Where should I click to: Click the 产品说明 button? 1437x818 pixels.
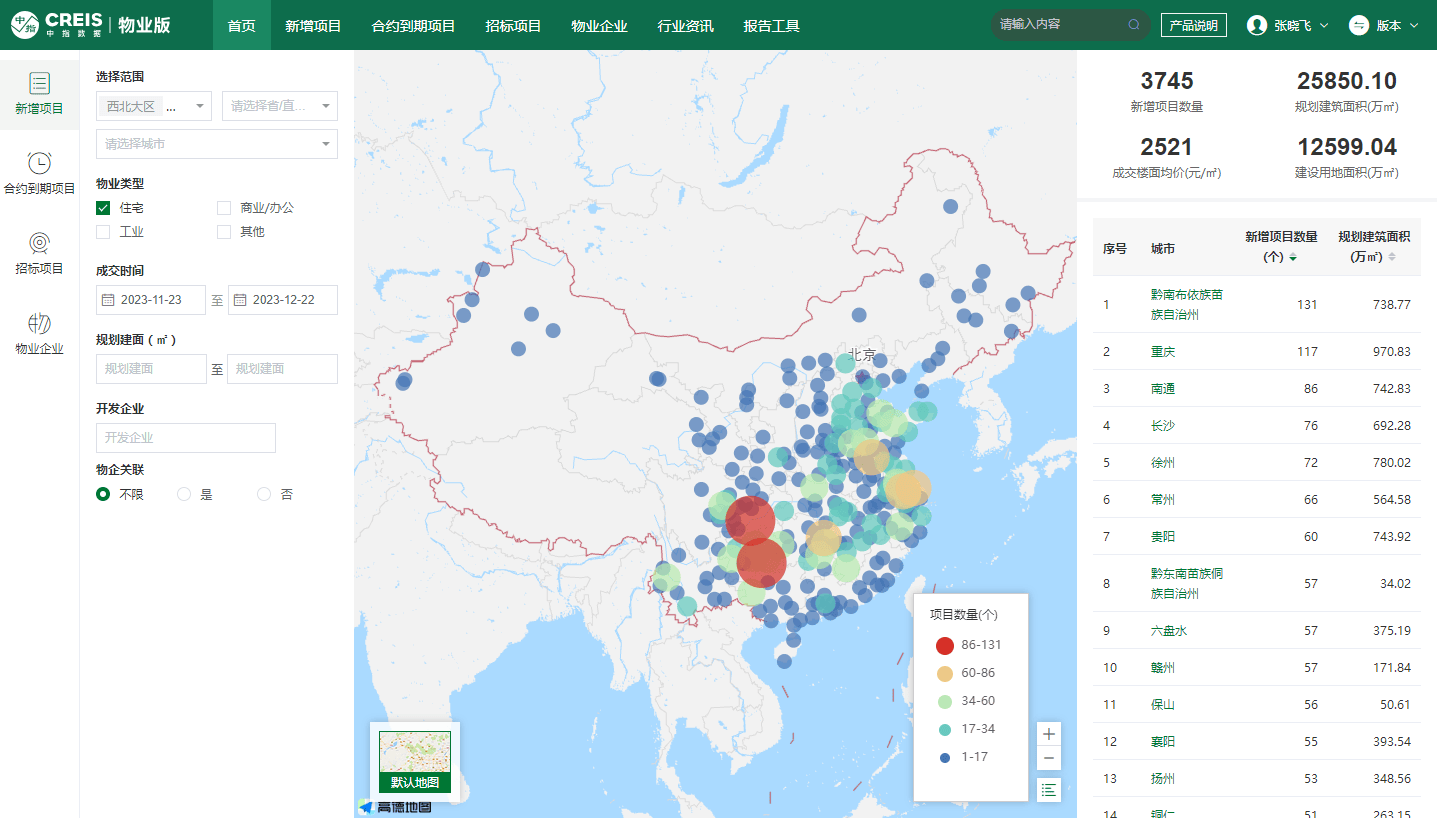(x=1193, y=25)
